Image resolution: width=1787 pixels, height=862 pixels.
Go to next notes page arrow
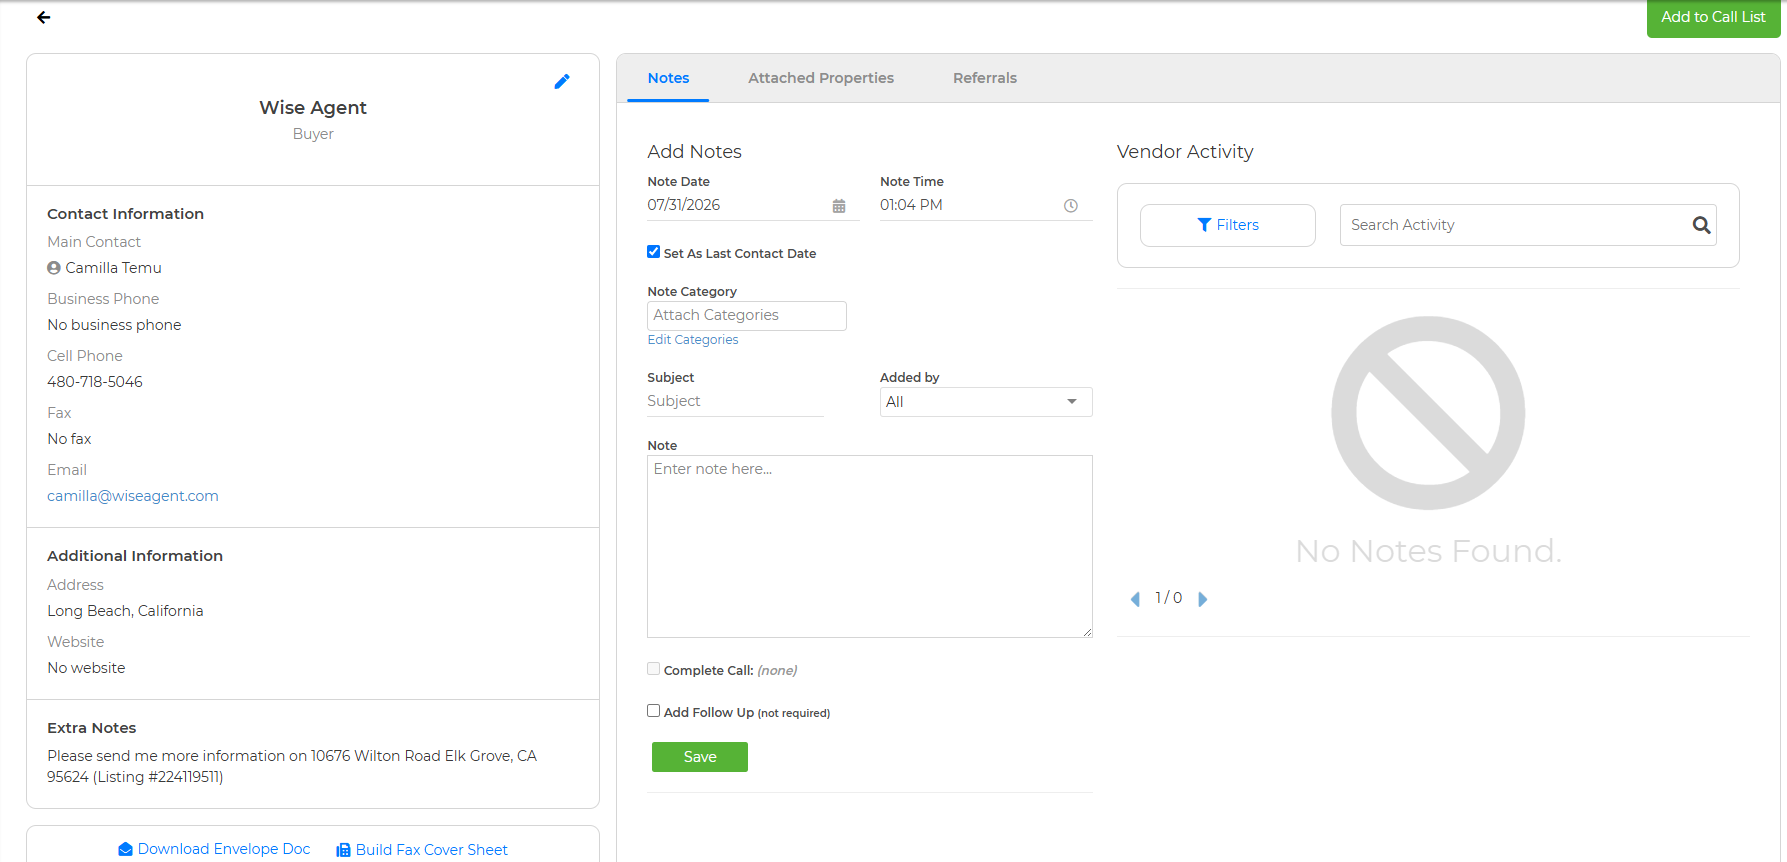click(1203, 599)
